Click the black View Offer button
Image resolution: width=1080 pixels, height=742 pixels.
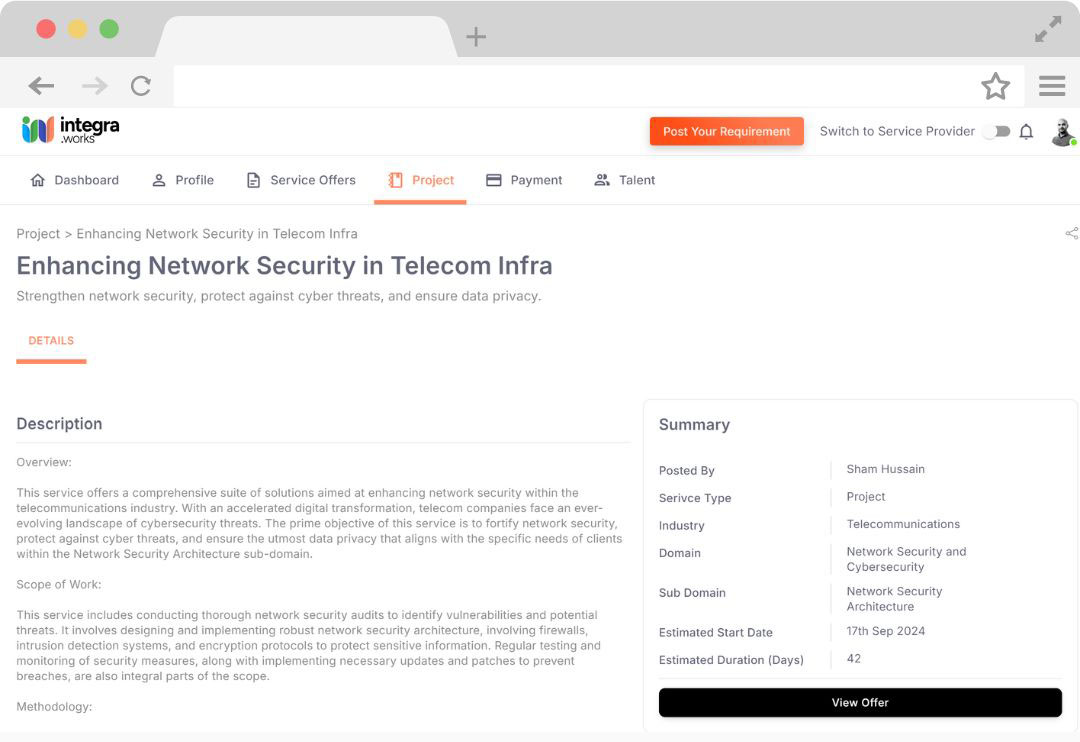click(860, 703)
